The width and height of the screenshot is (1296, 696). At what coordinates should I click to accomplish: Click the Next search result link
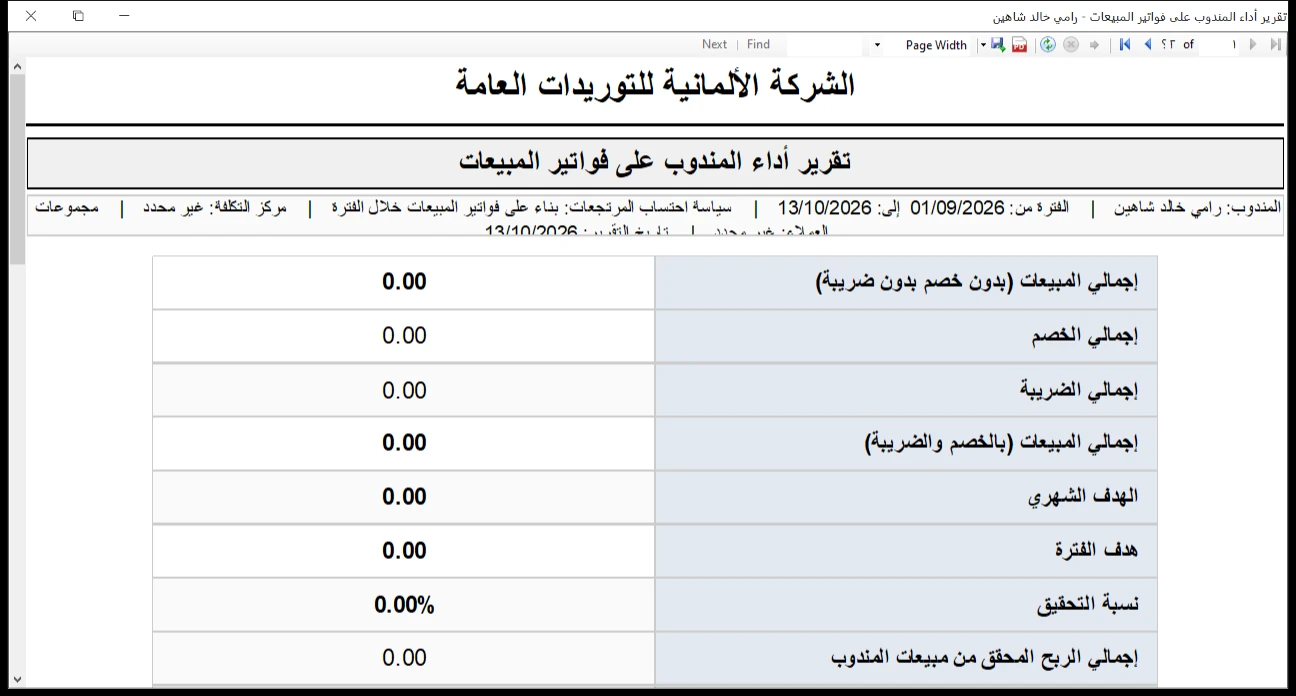714,44
